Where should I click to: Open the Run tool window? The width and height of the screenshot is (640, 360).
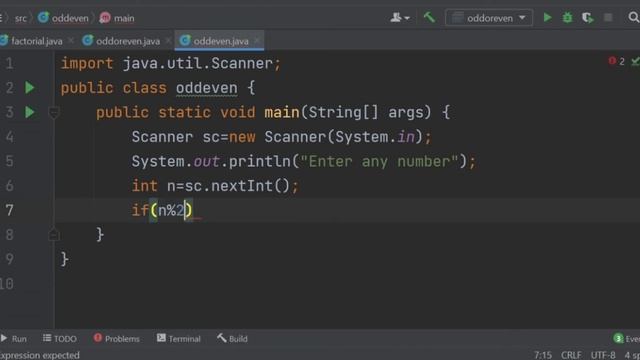[14, 339]
